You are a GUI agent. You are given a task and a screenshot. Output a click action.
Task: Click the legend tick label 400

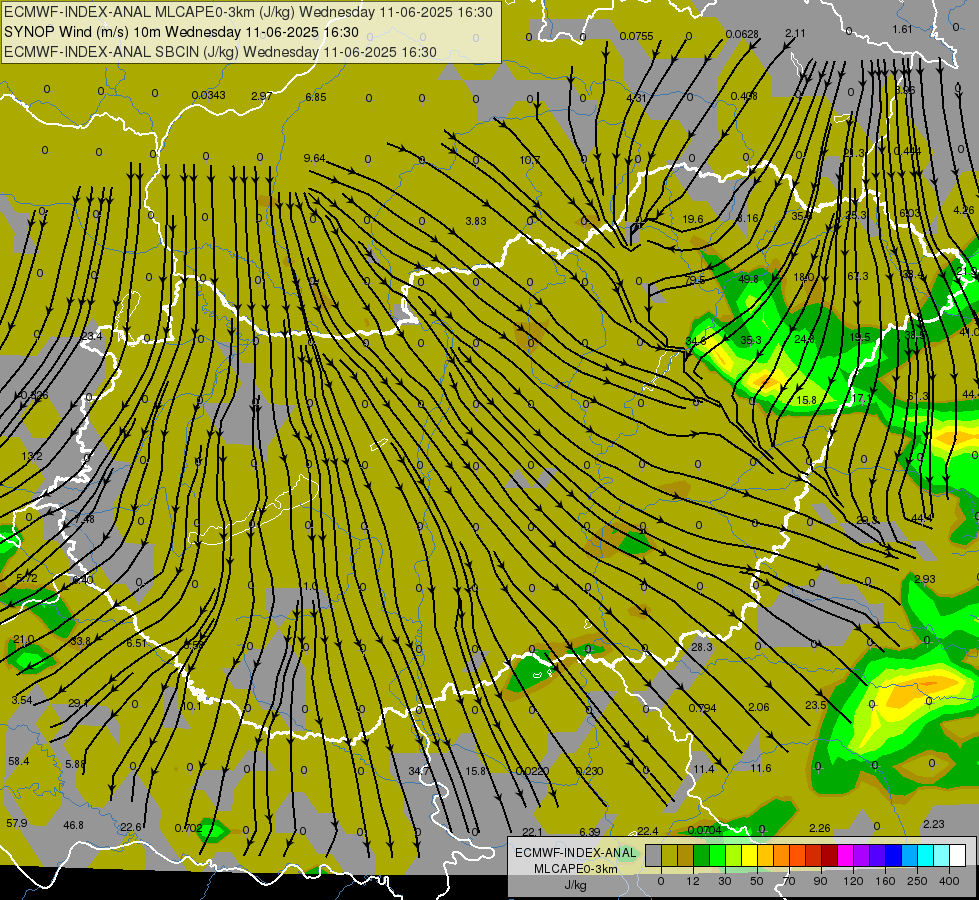tap(949, 881)
